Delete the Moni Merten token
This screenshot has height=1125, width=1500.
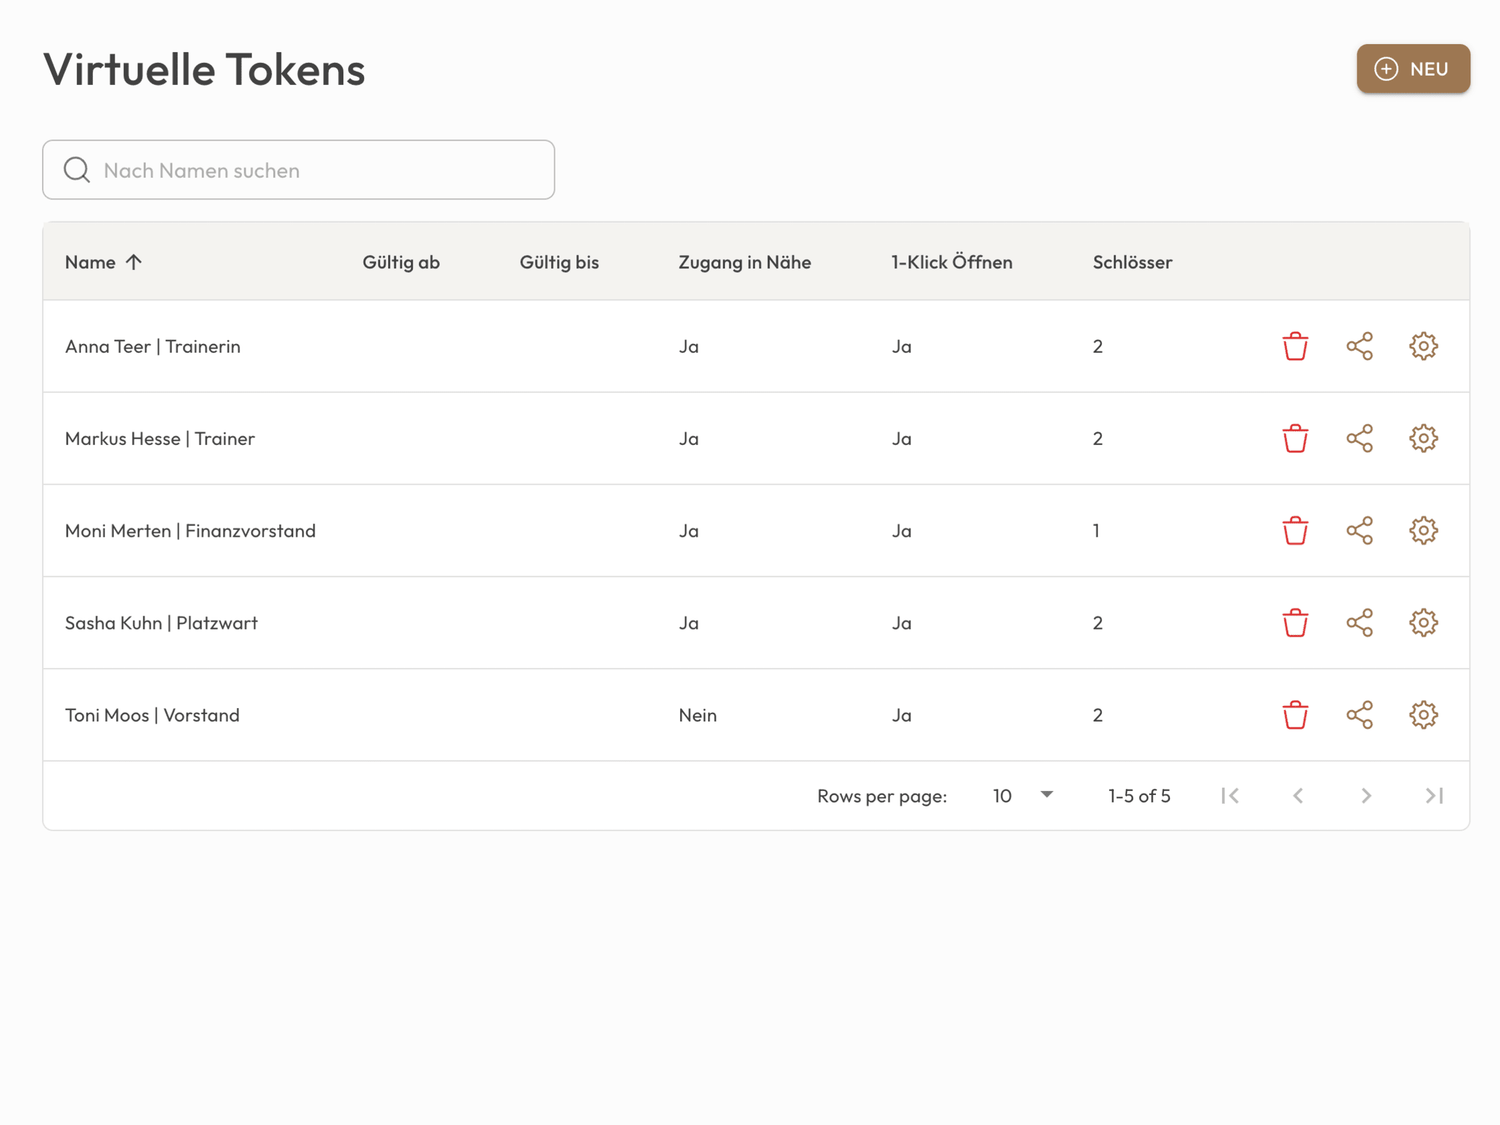tap(1295, 530)
